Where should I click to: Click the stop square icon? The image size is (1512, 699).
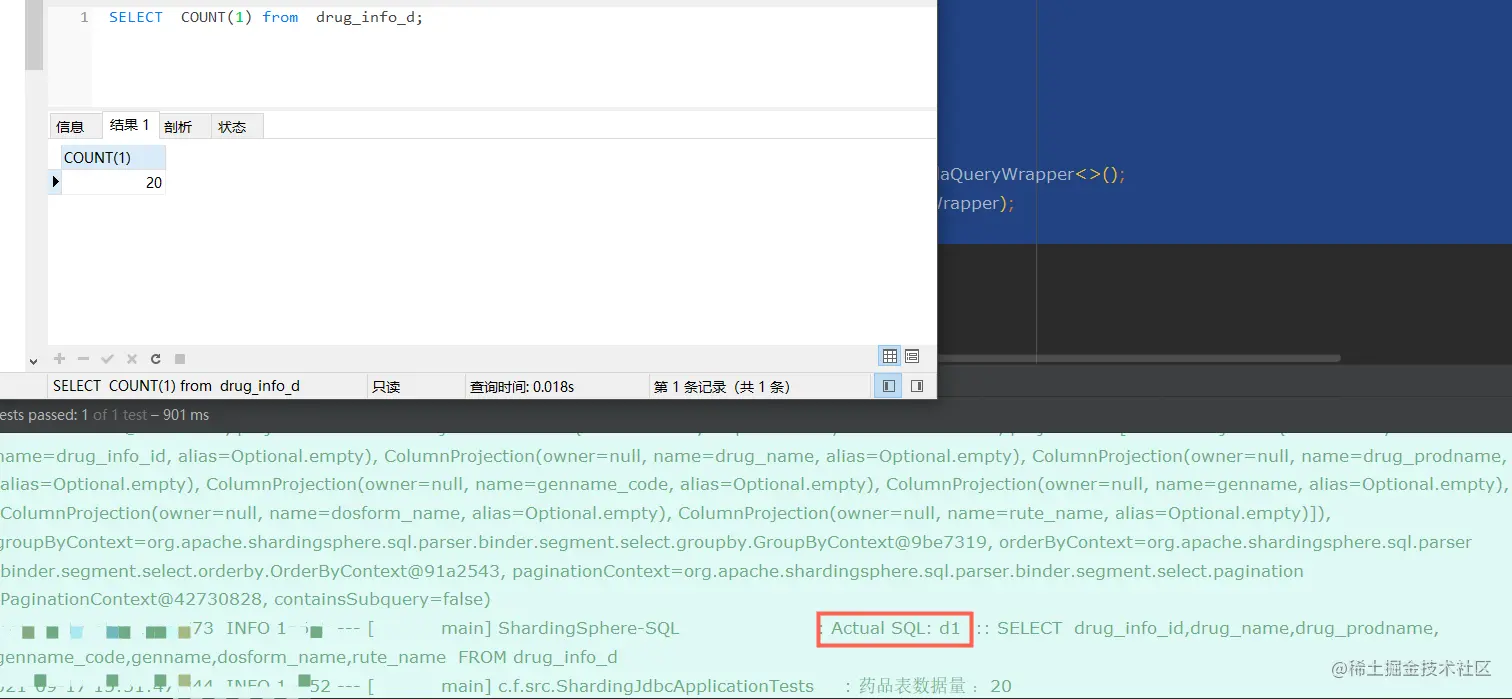[180, 358]
